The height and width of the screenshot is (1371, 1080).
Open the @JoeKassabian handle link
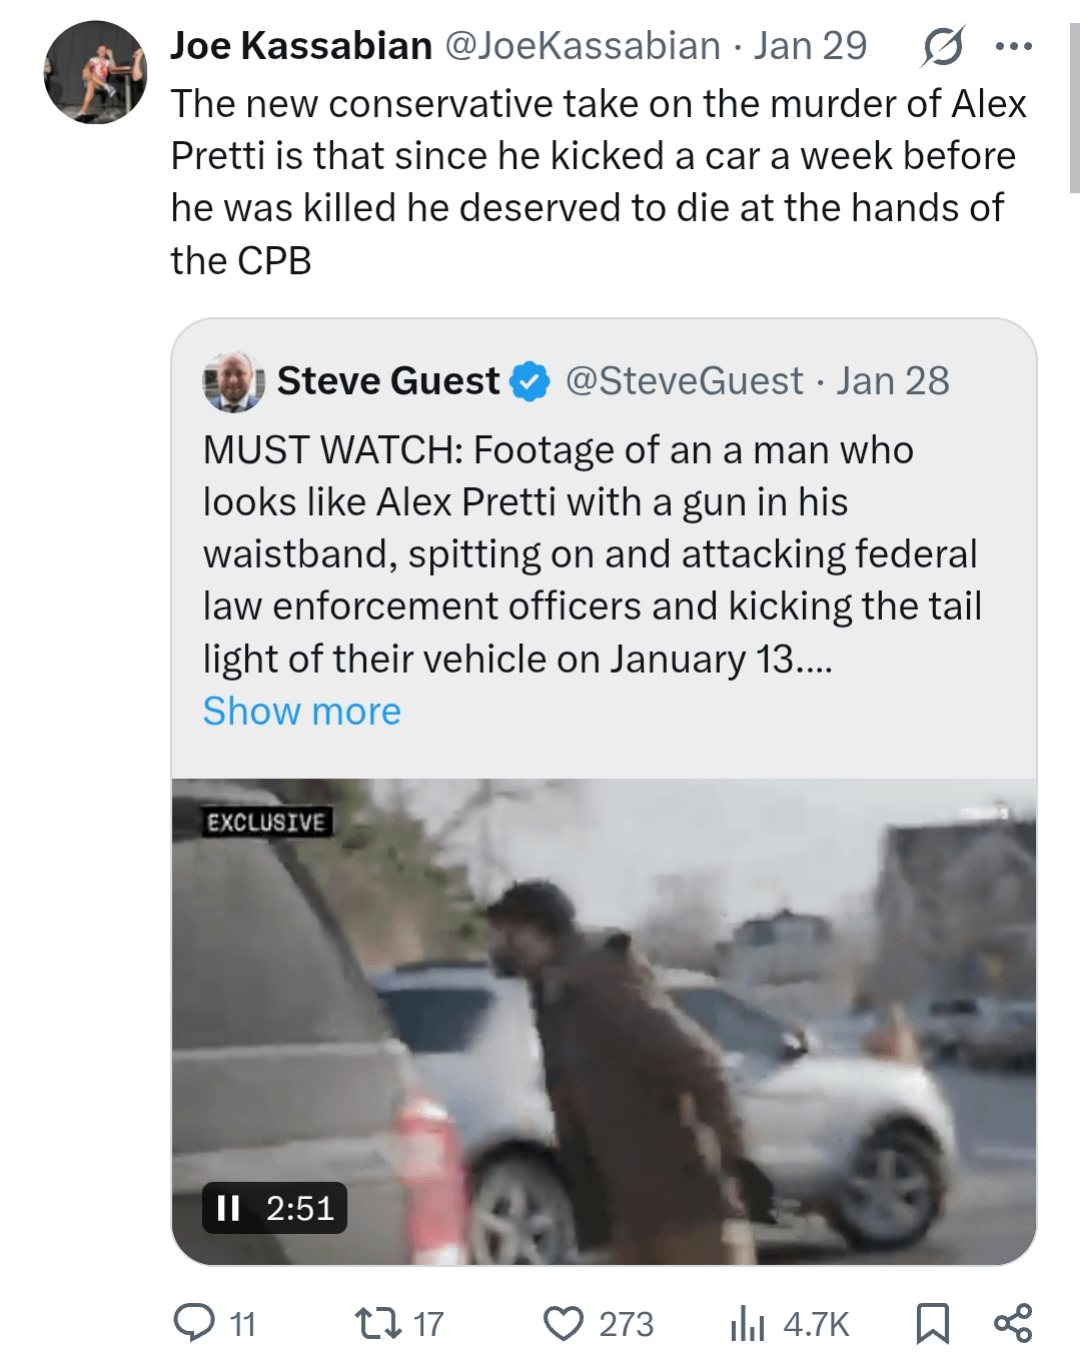(x=582, y=46)
